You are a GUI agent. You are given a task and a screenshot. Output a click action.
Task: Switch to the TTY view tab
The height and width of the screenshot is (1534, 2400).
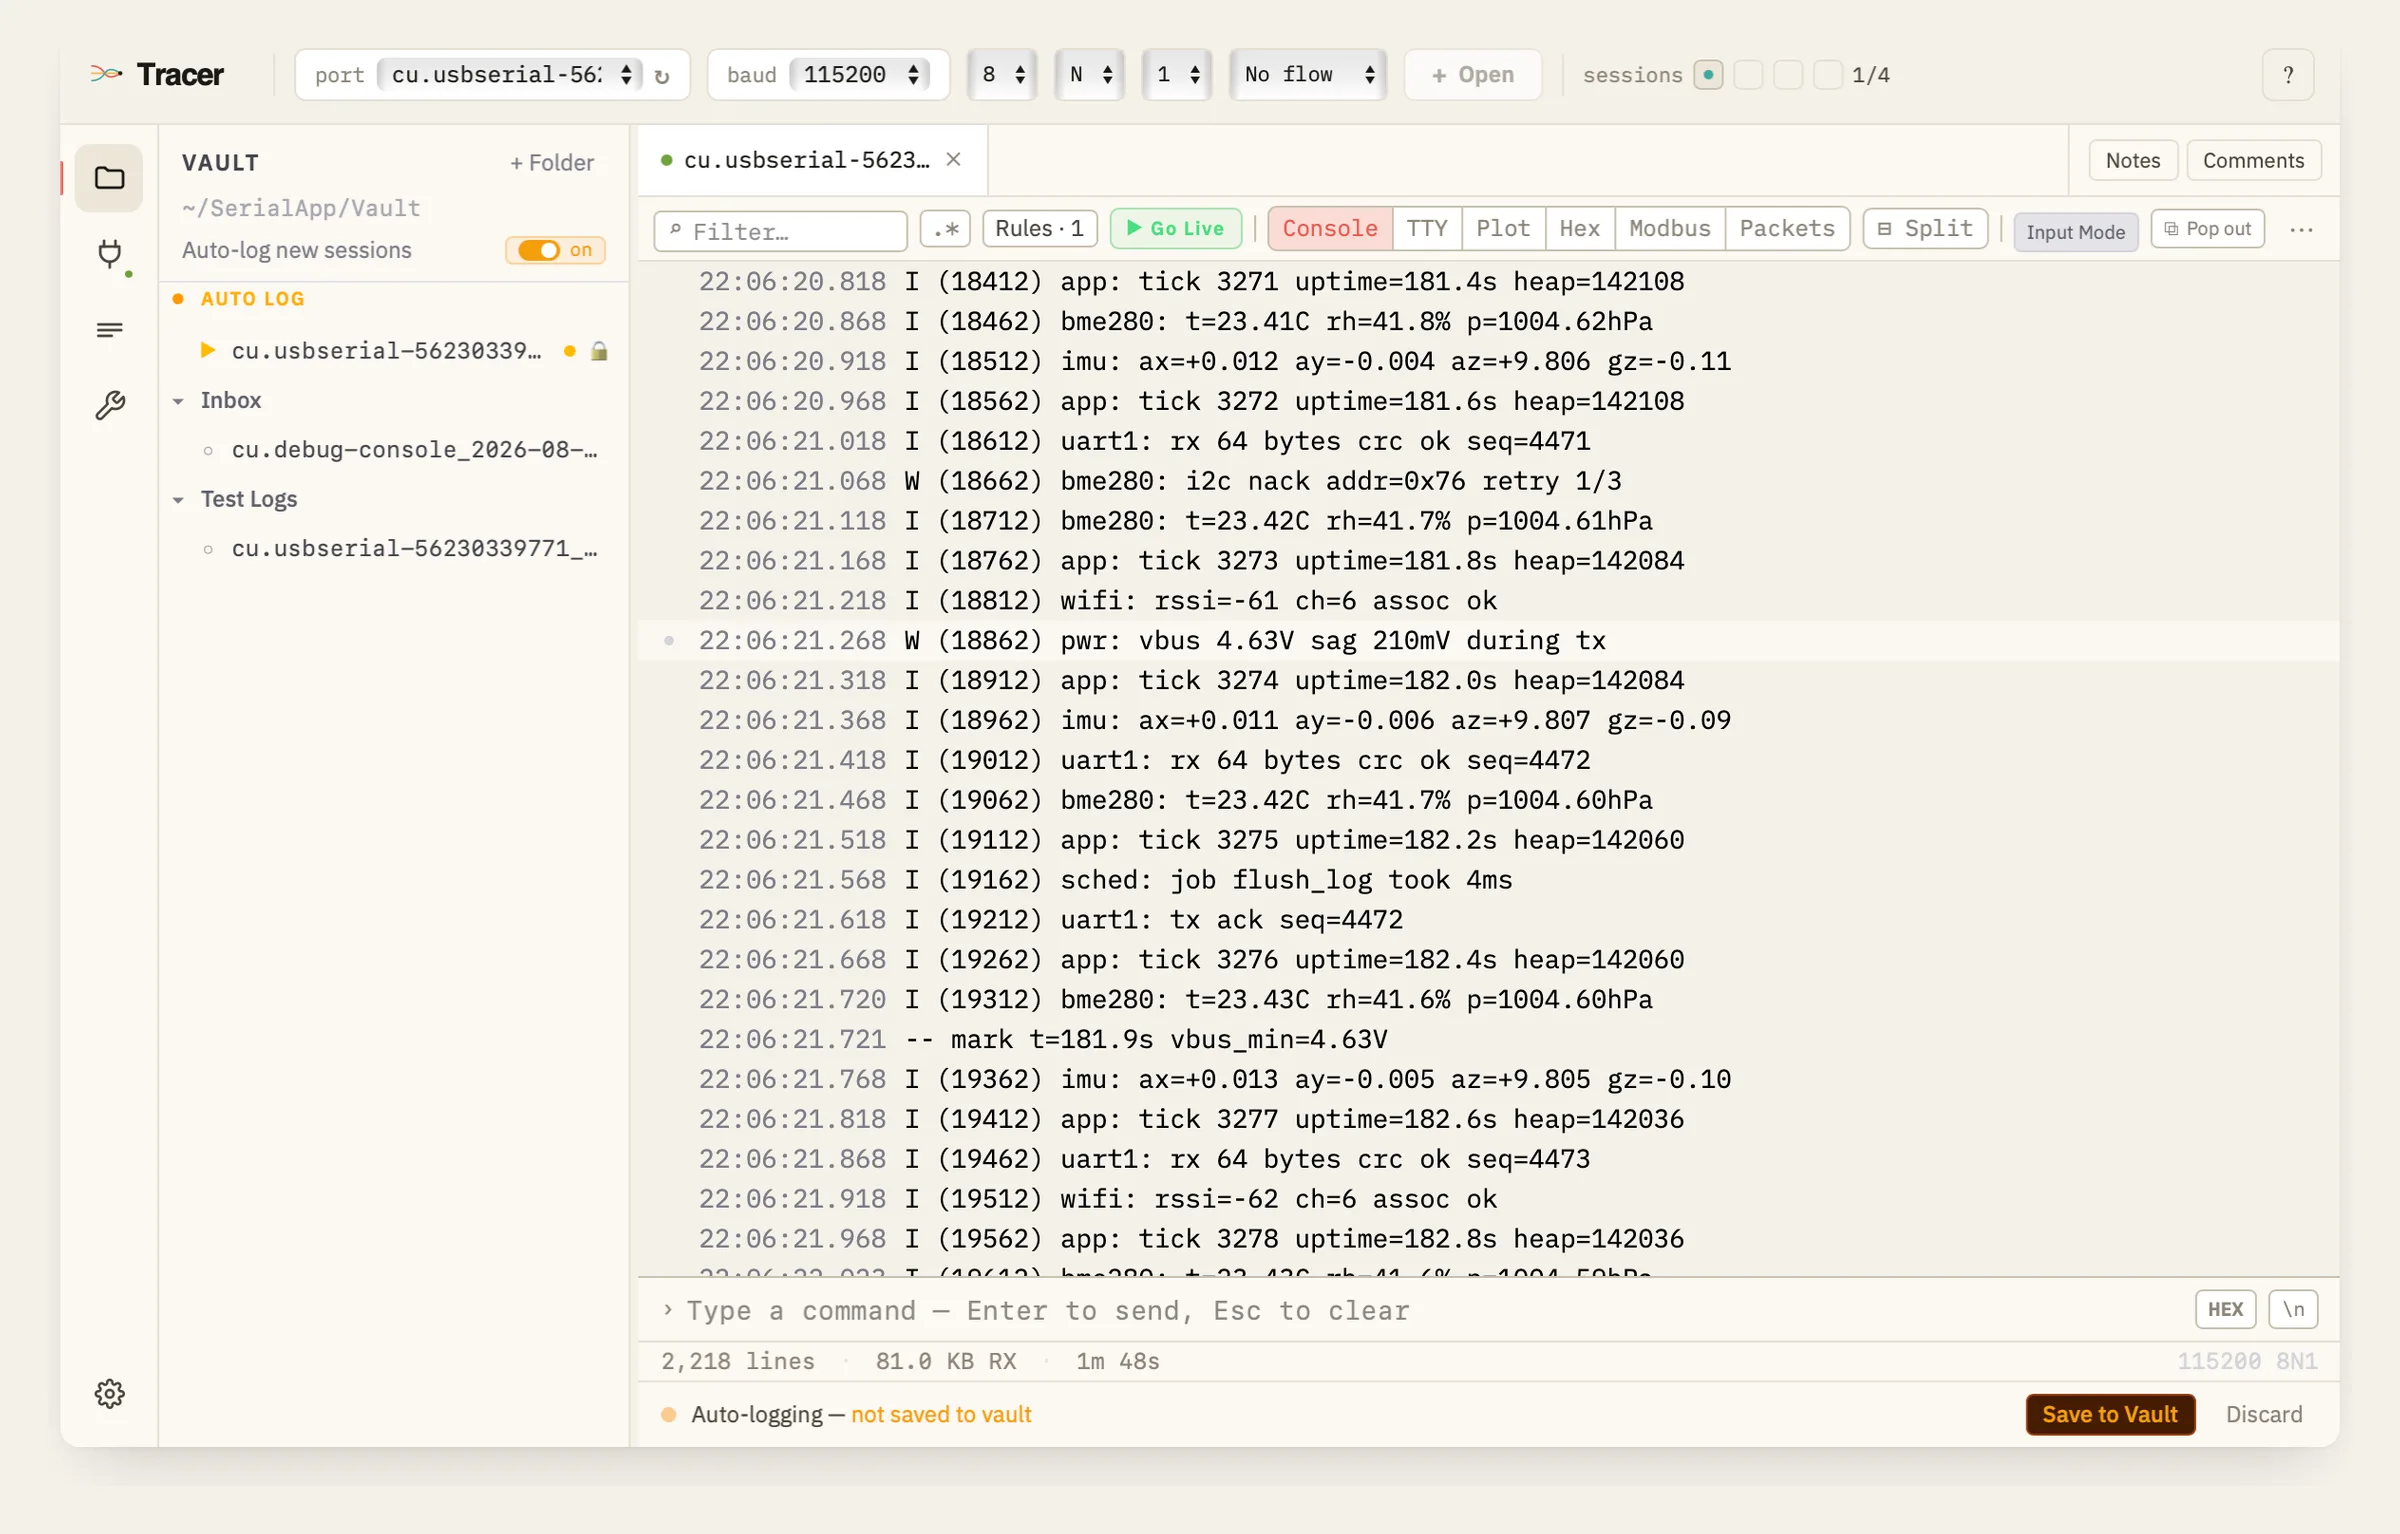(1427, 229)
